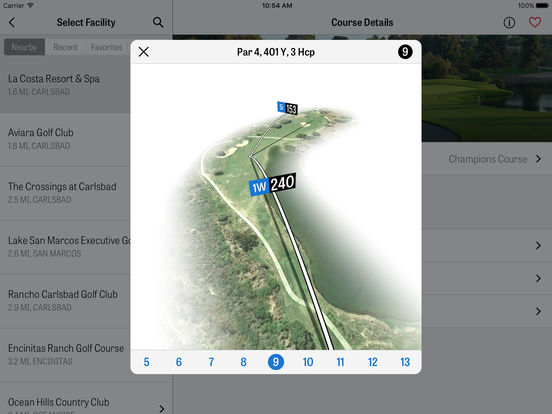Close the hole map popup
Screen dimensions: 552x414
coord(144,52)
